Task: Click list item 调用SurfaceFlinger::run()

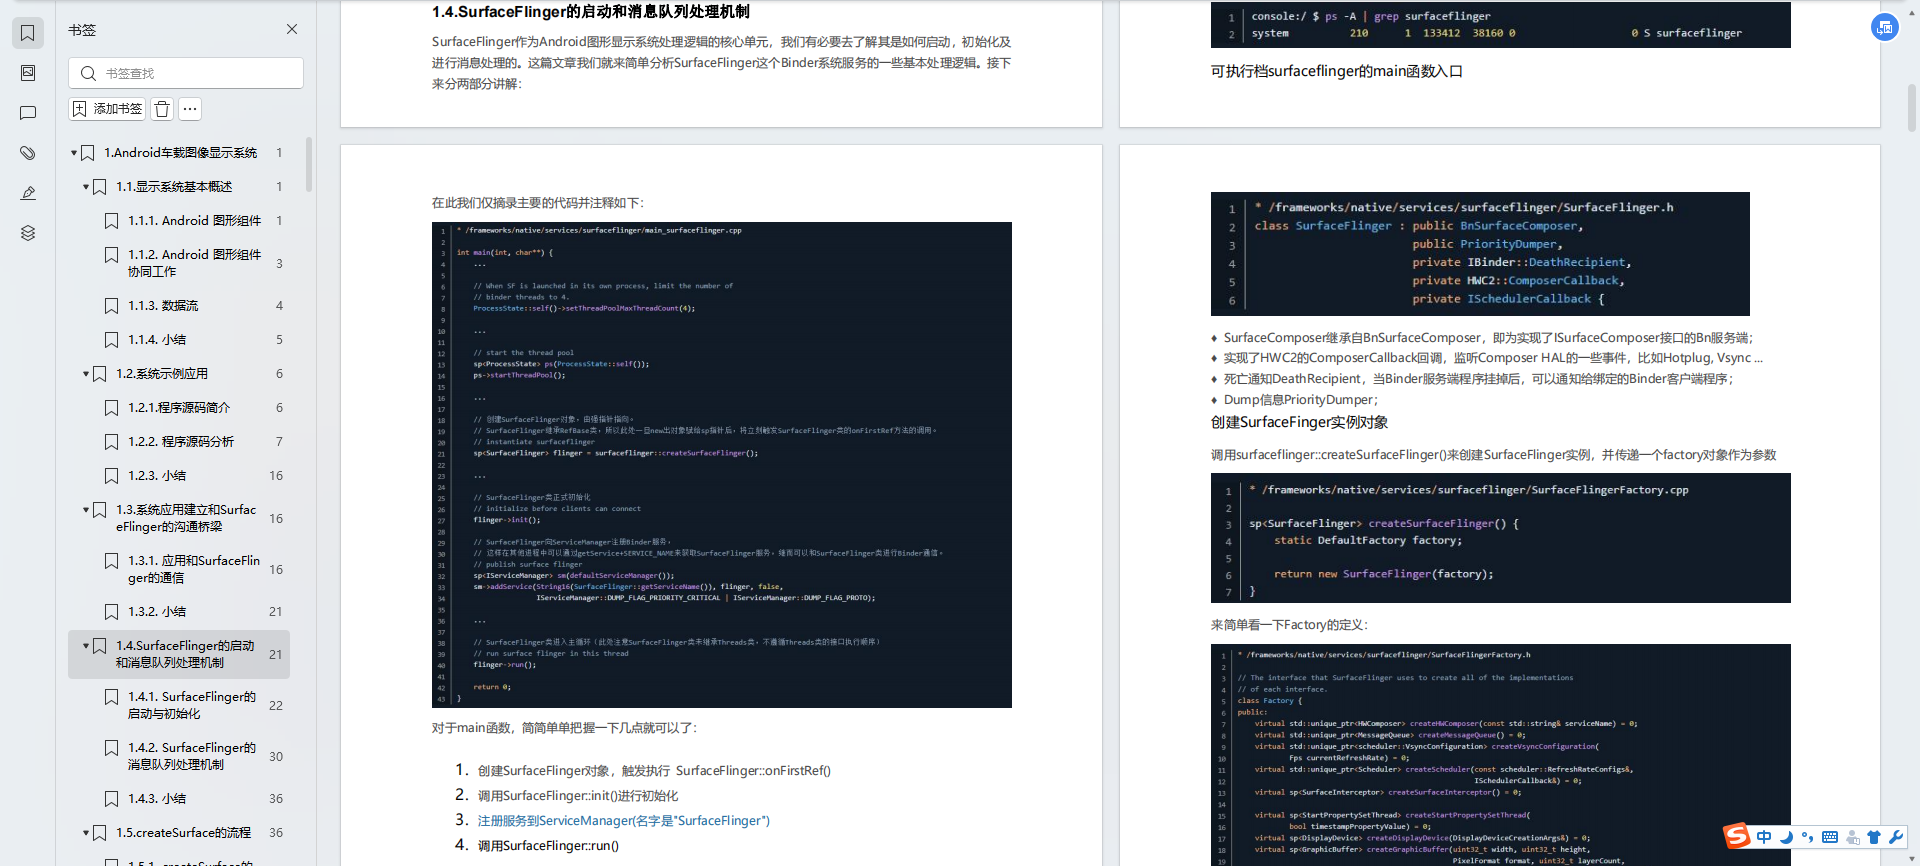Action: point(548,846)
